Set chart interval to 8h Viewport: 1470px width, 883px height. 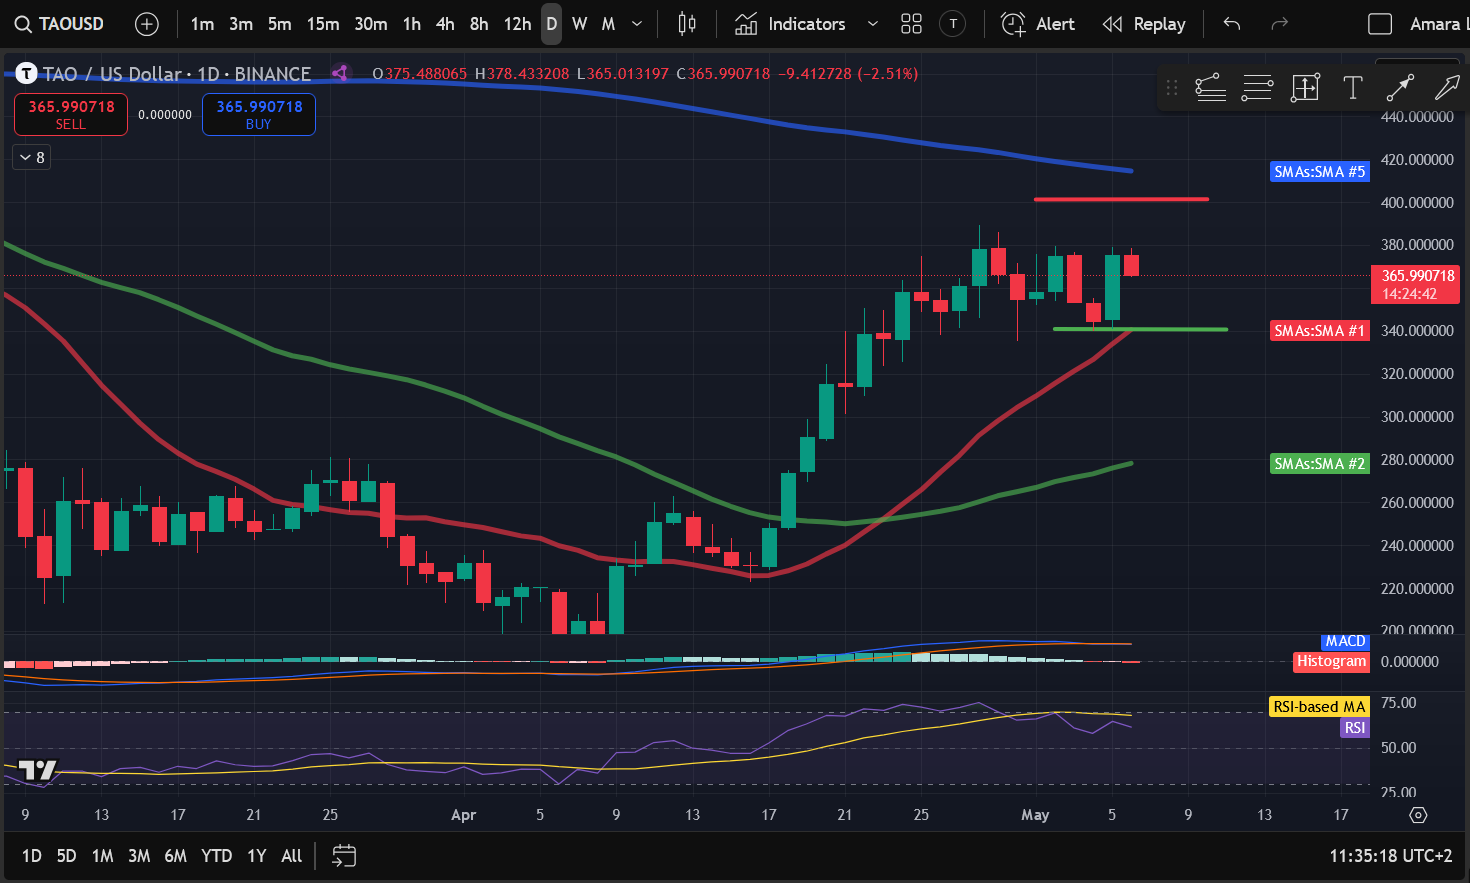480,24
